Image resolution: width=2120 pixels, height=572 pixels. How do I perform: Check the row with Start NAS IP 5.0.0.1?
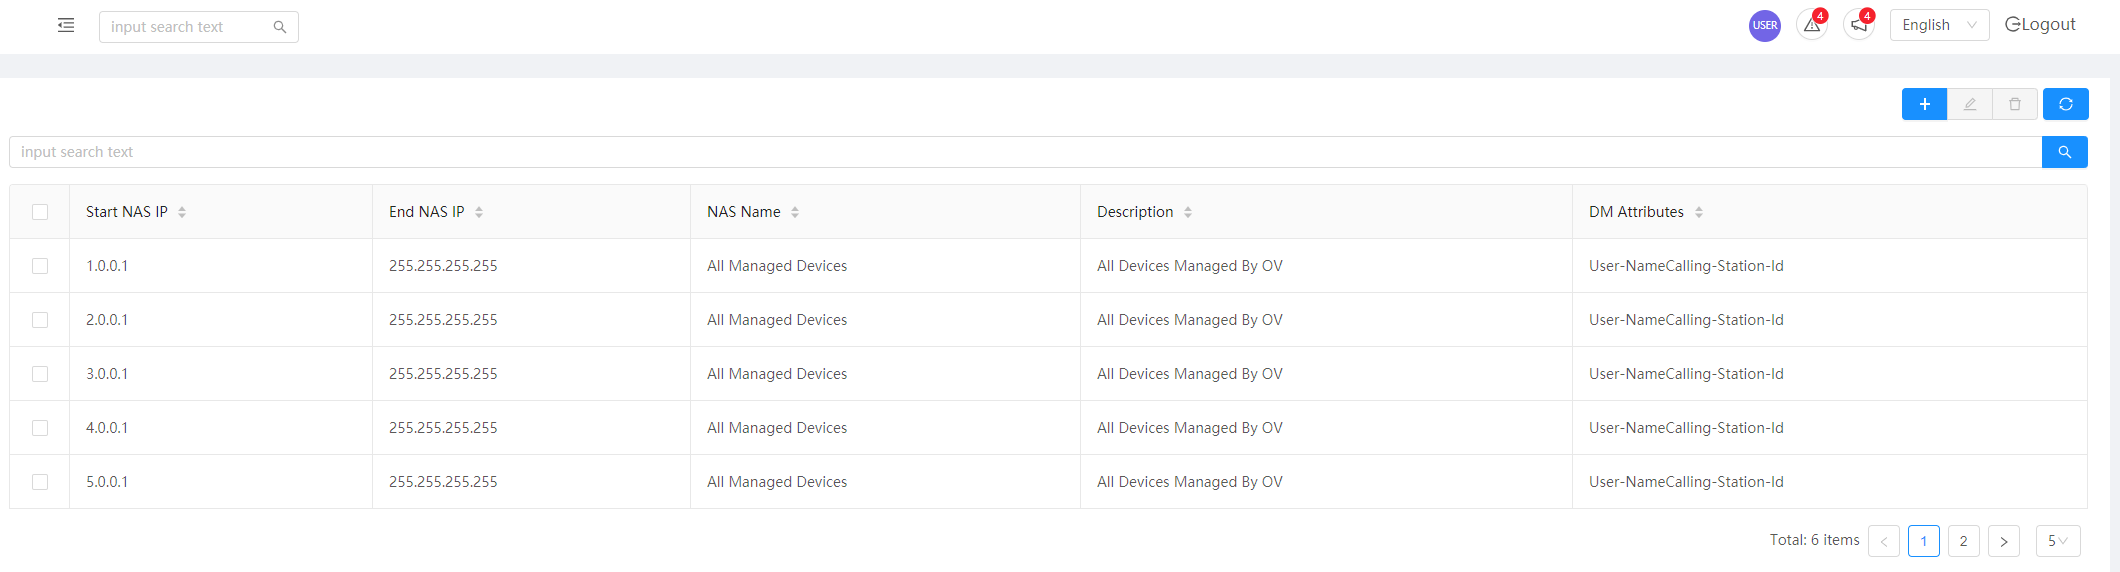(x=40, y=482)
